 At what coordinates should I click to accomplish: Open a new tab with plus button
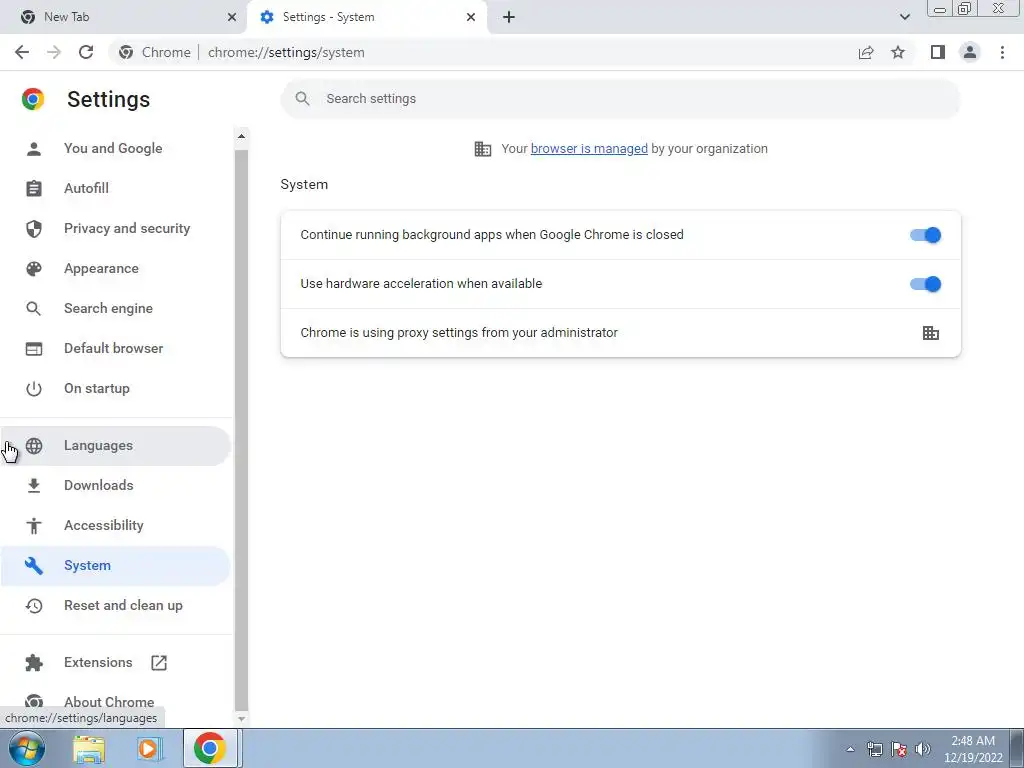coord(509,17)
